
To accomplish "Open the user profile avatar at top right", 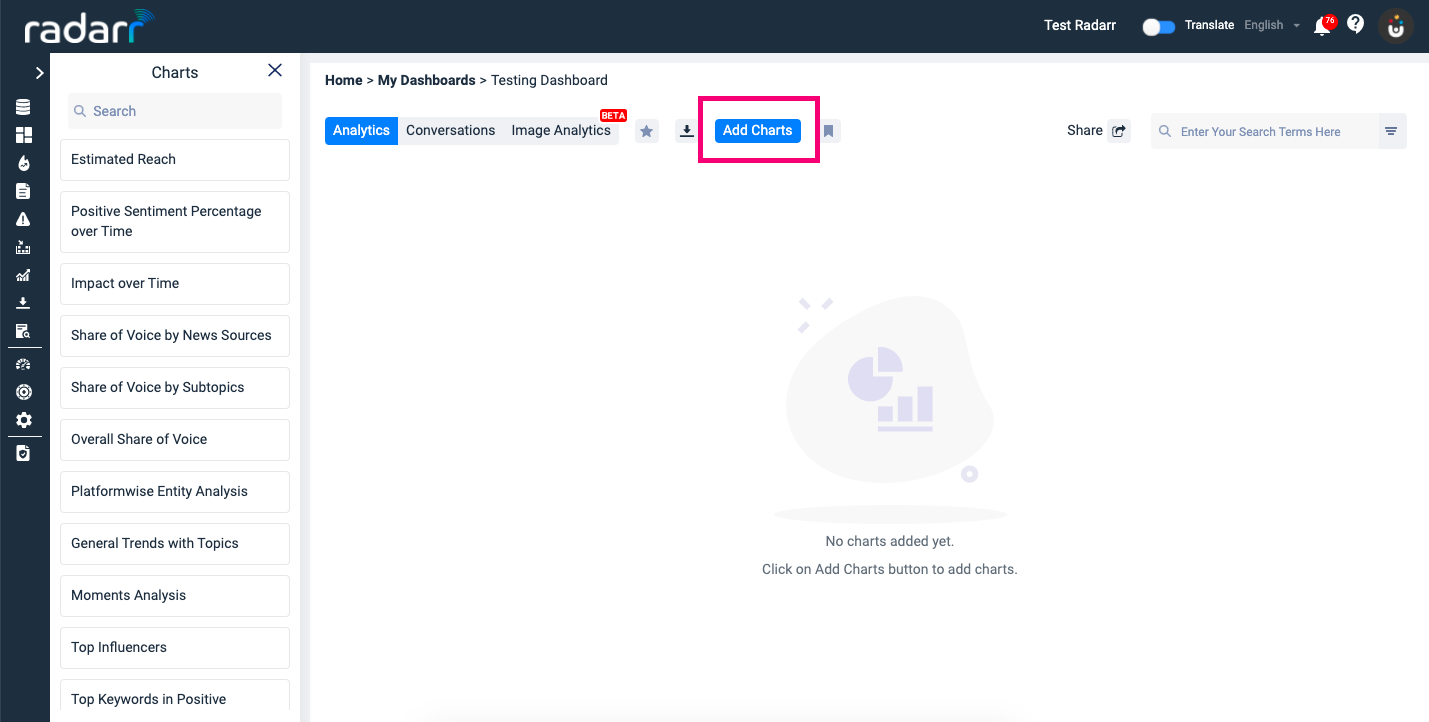I will [x=1394, y=26].
